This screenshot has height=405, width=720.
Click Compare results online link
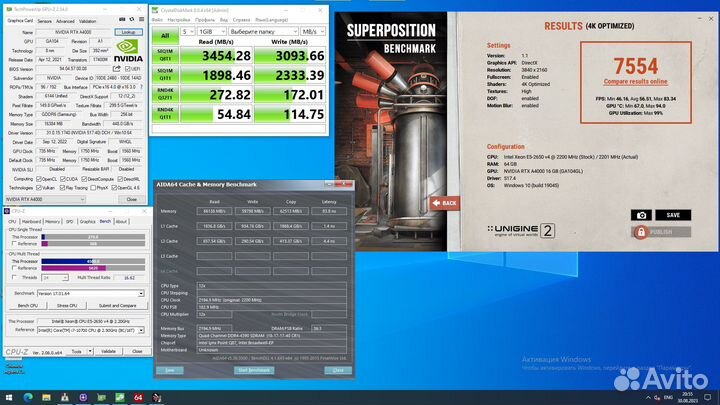[x=636, y=82]
